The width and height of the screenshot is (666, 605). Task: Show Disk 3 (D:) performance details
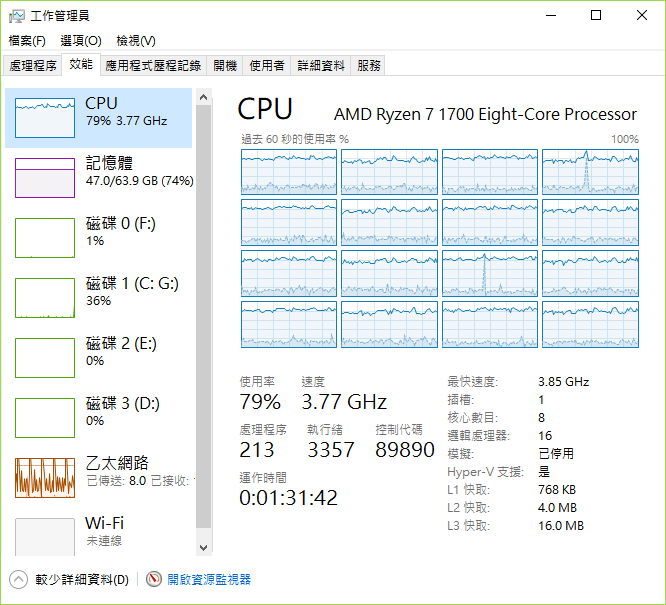(45, 418)
